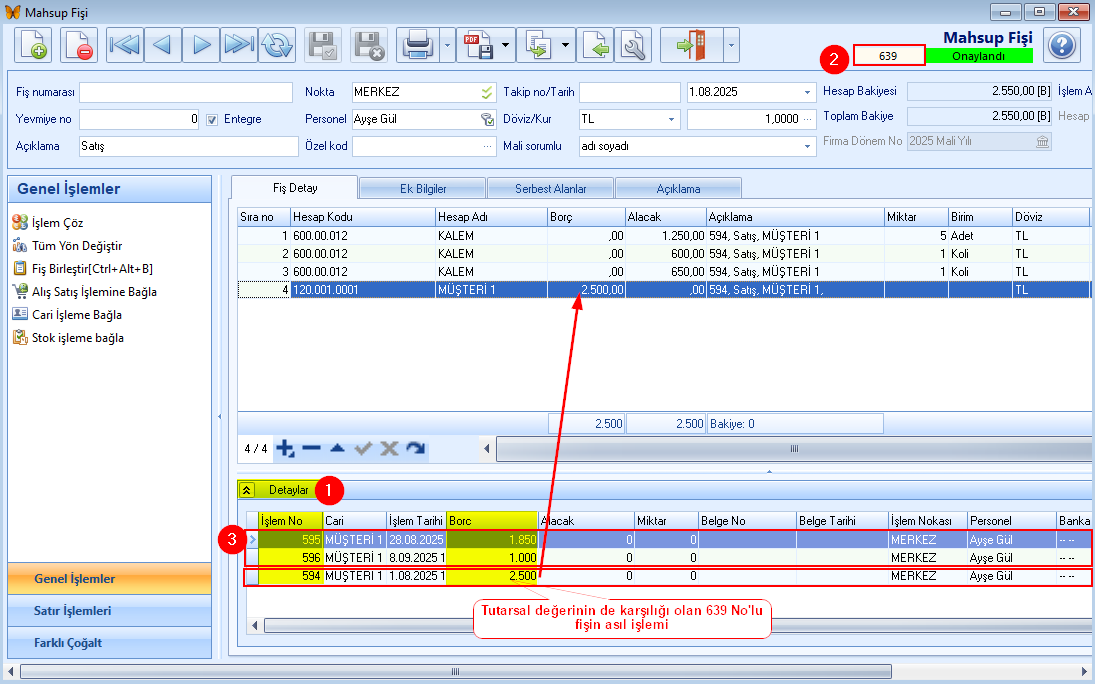Go to the first record

pyautogui.click(x=124, y=45)
